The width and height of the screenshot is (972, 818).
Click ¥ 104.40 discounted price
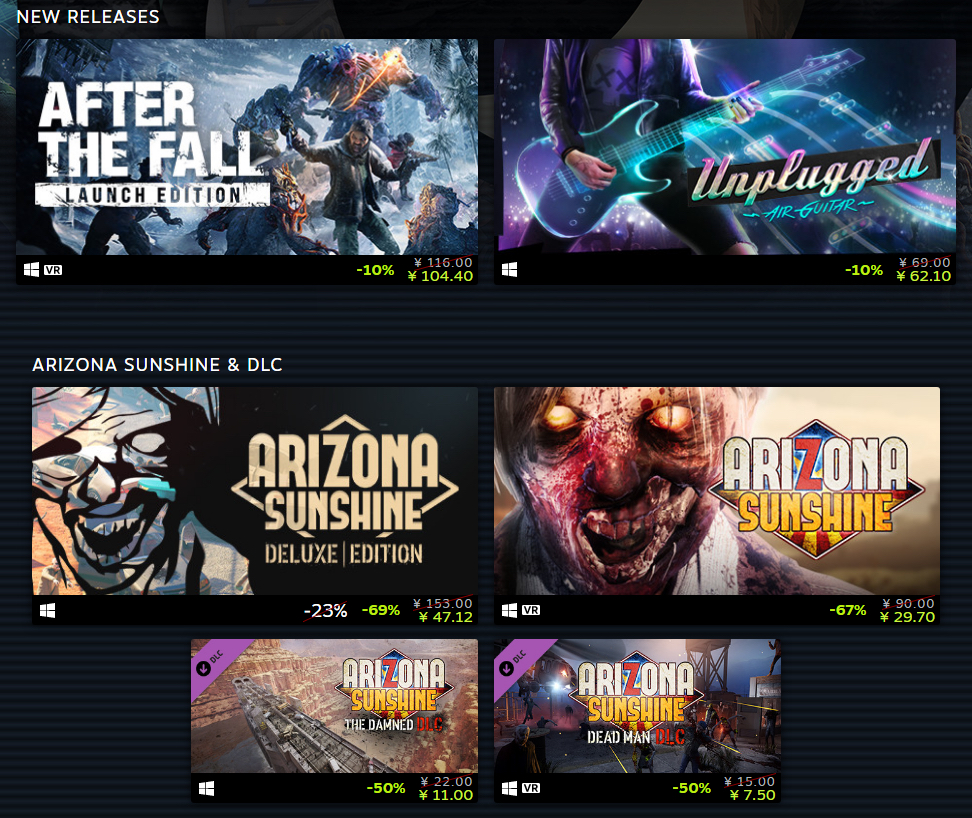[440, 276]
